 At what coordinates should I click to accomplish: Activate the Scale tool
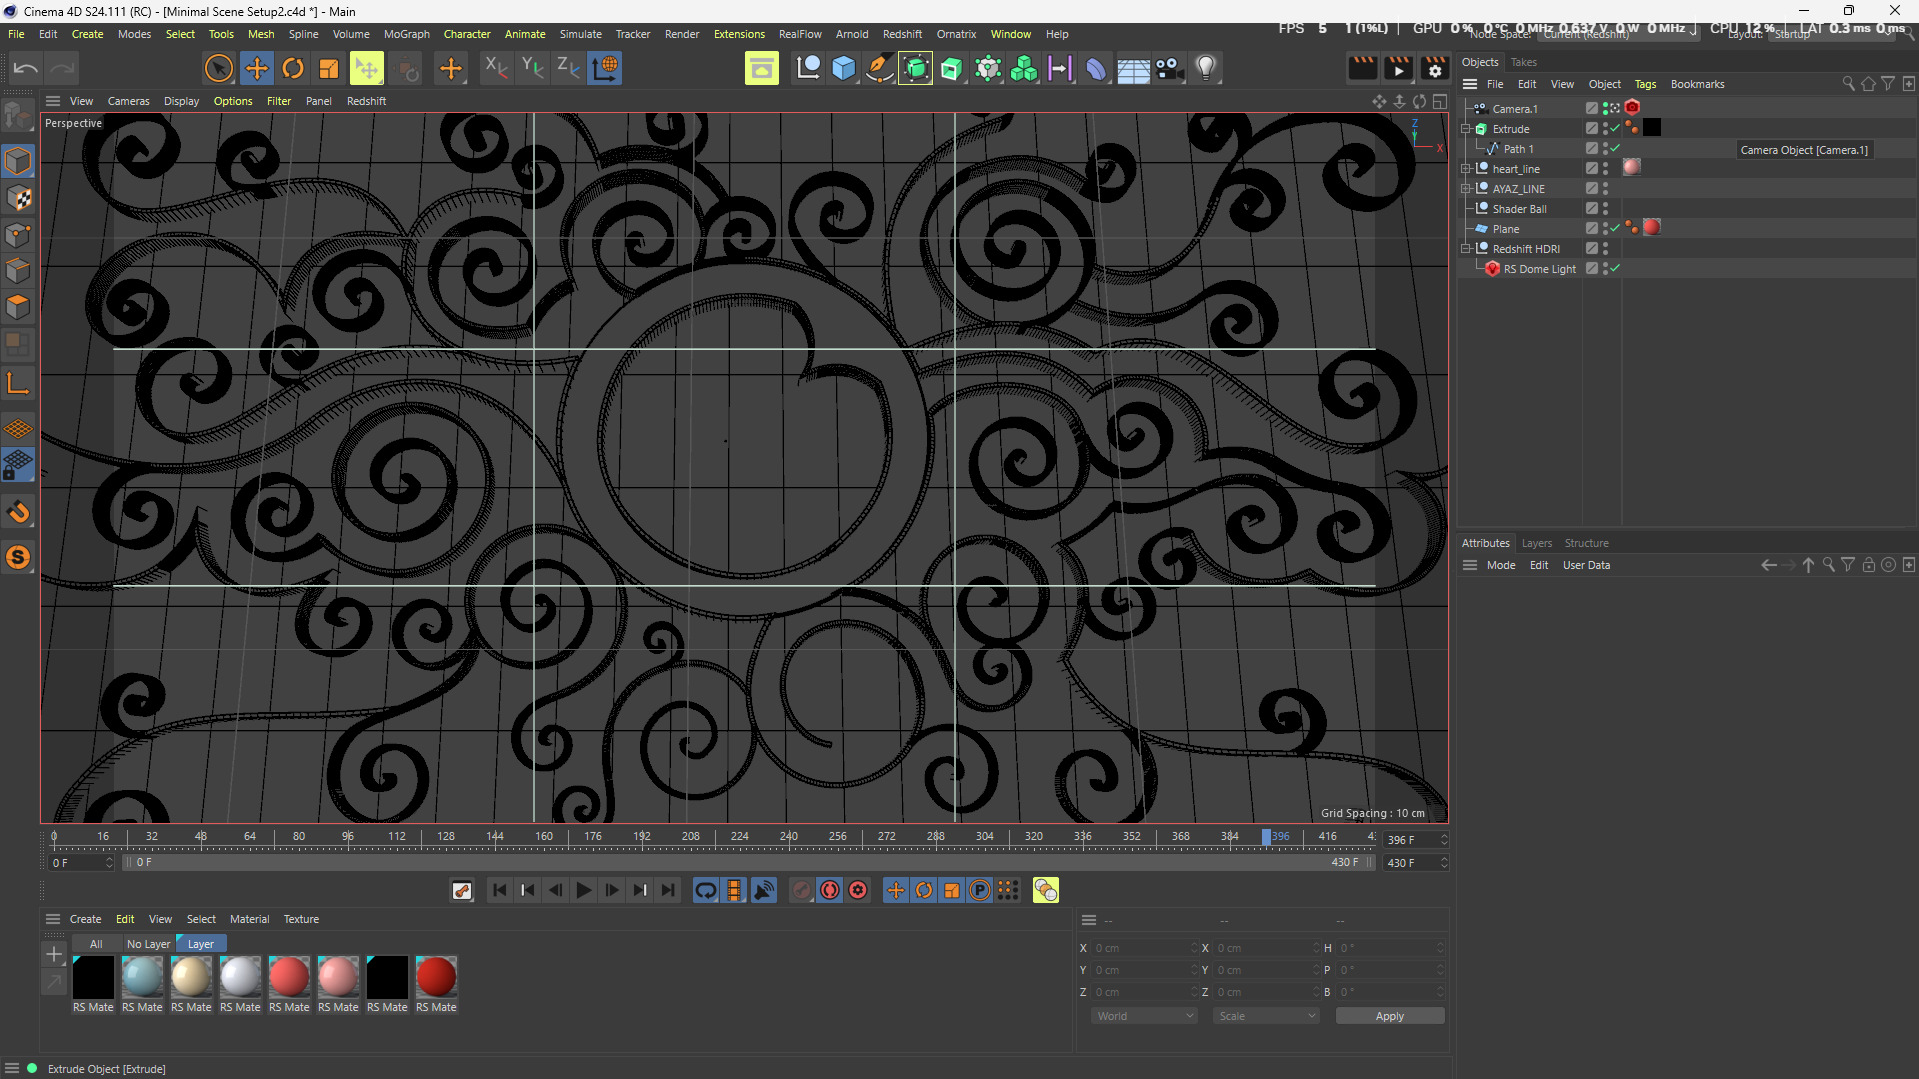click(x=329, y=68)
